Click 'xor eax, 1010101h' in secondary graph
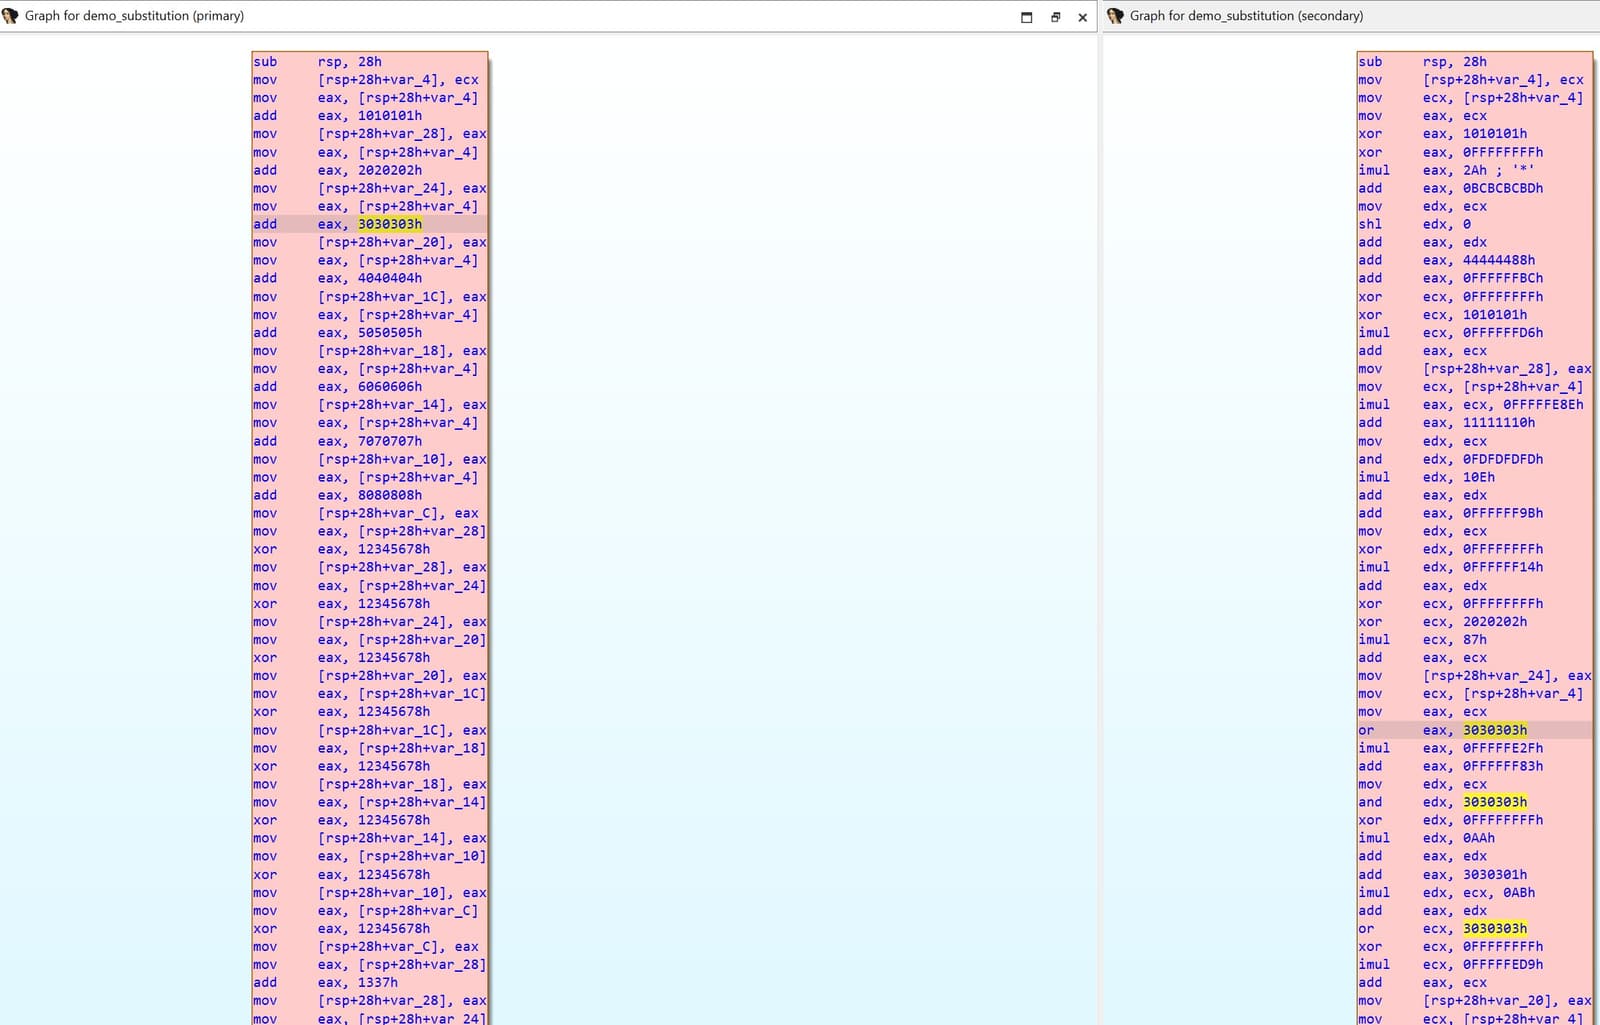The image size is (1600, 1025). 1443,134
